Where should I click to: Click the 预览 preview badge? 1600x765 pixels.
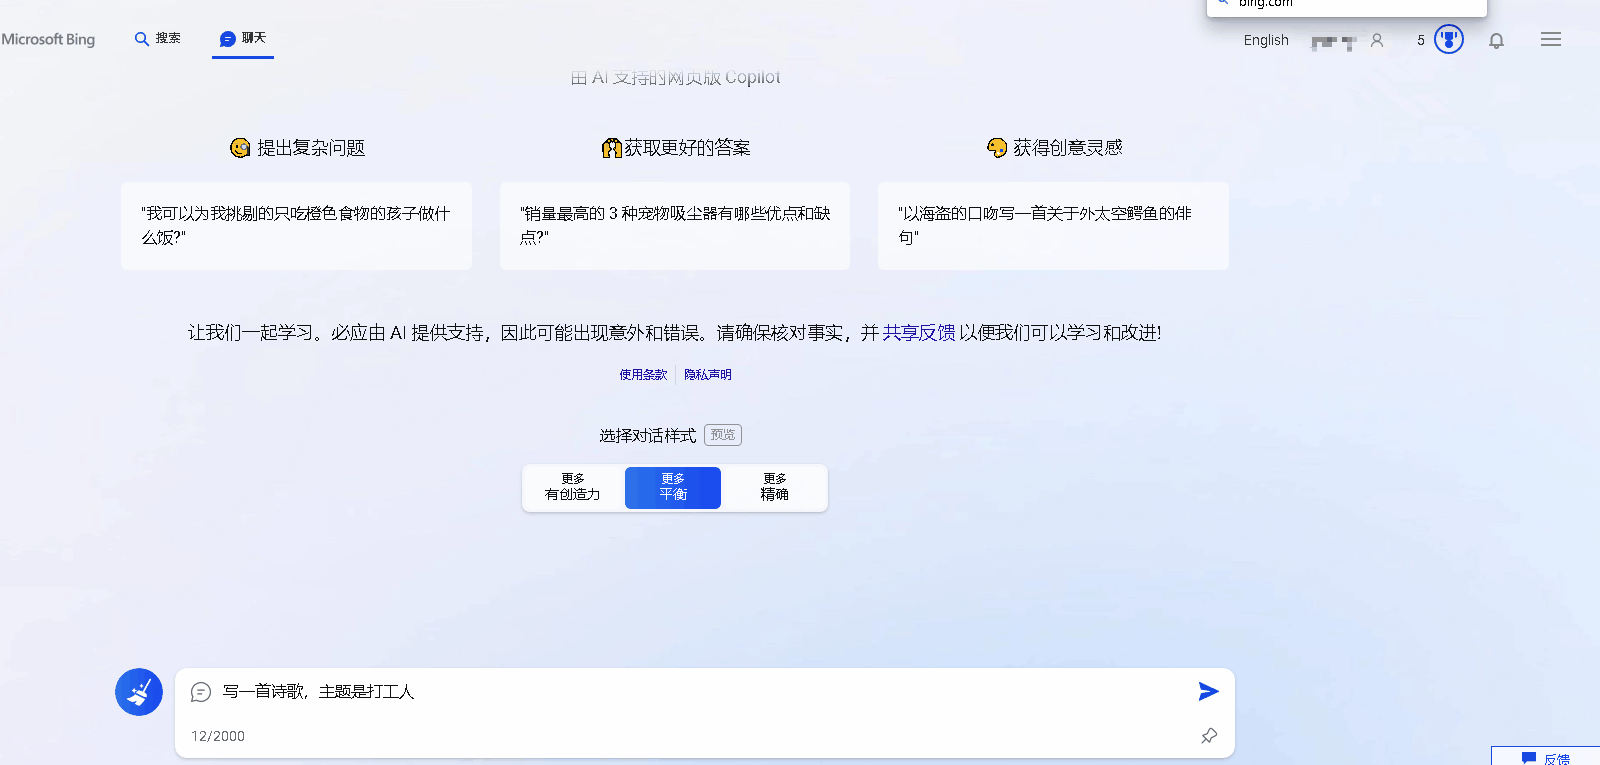pyautogui.click(x=723, y=435)
